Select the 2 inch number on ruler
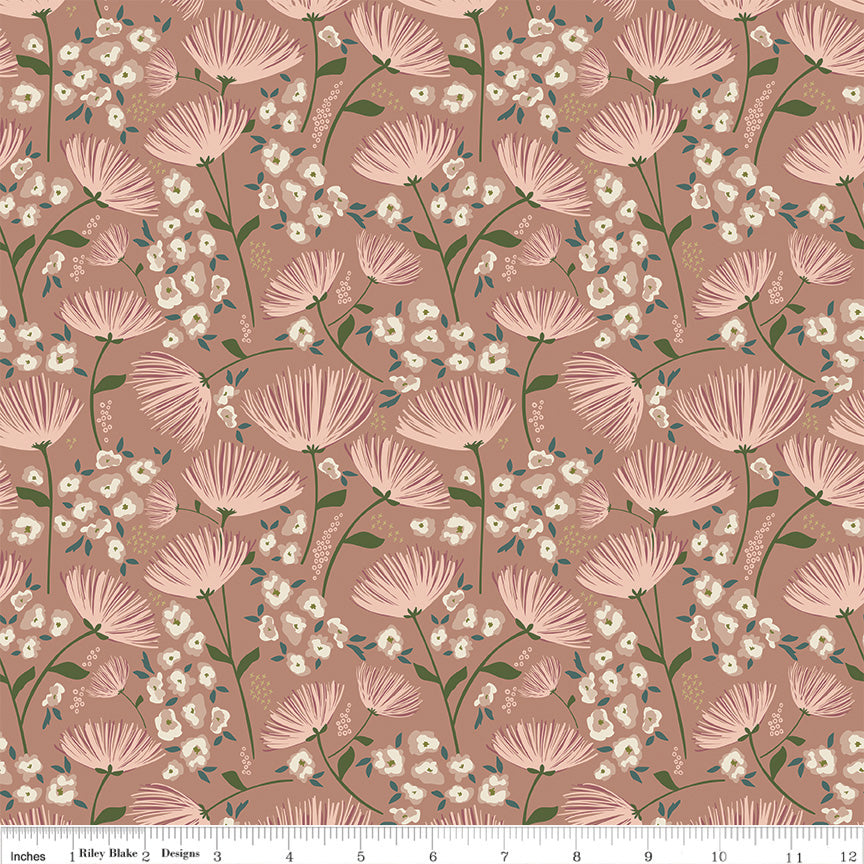The image size is (864, 864). point(145,856)
